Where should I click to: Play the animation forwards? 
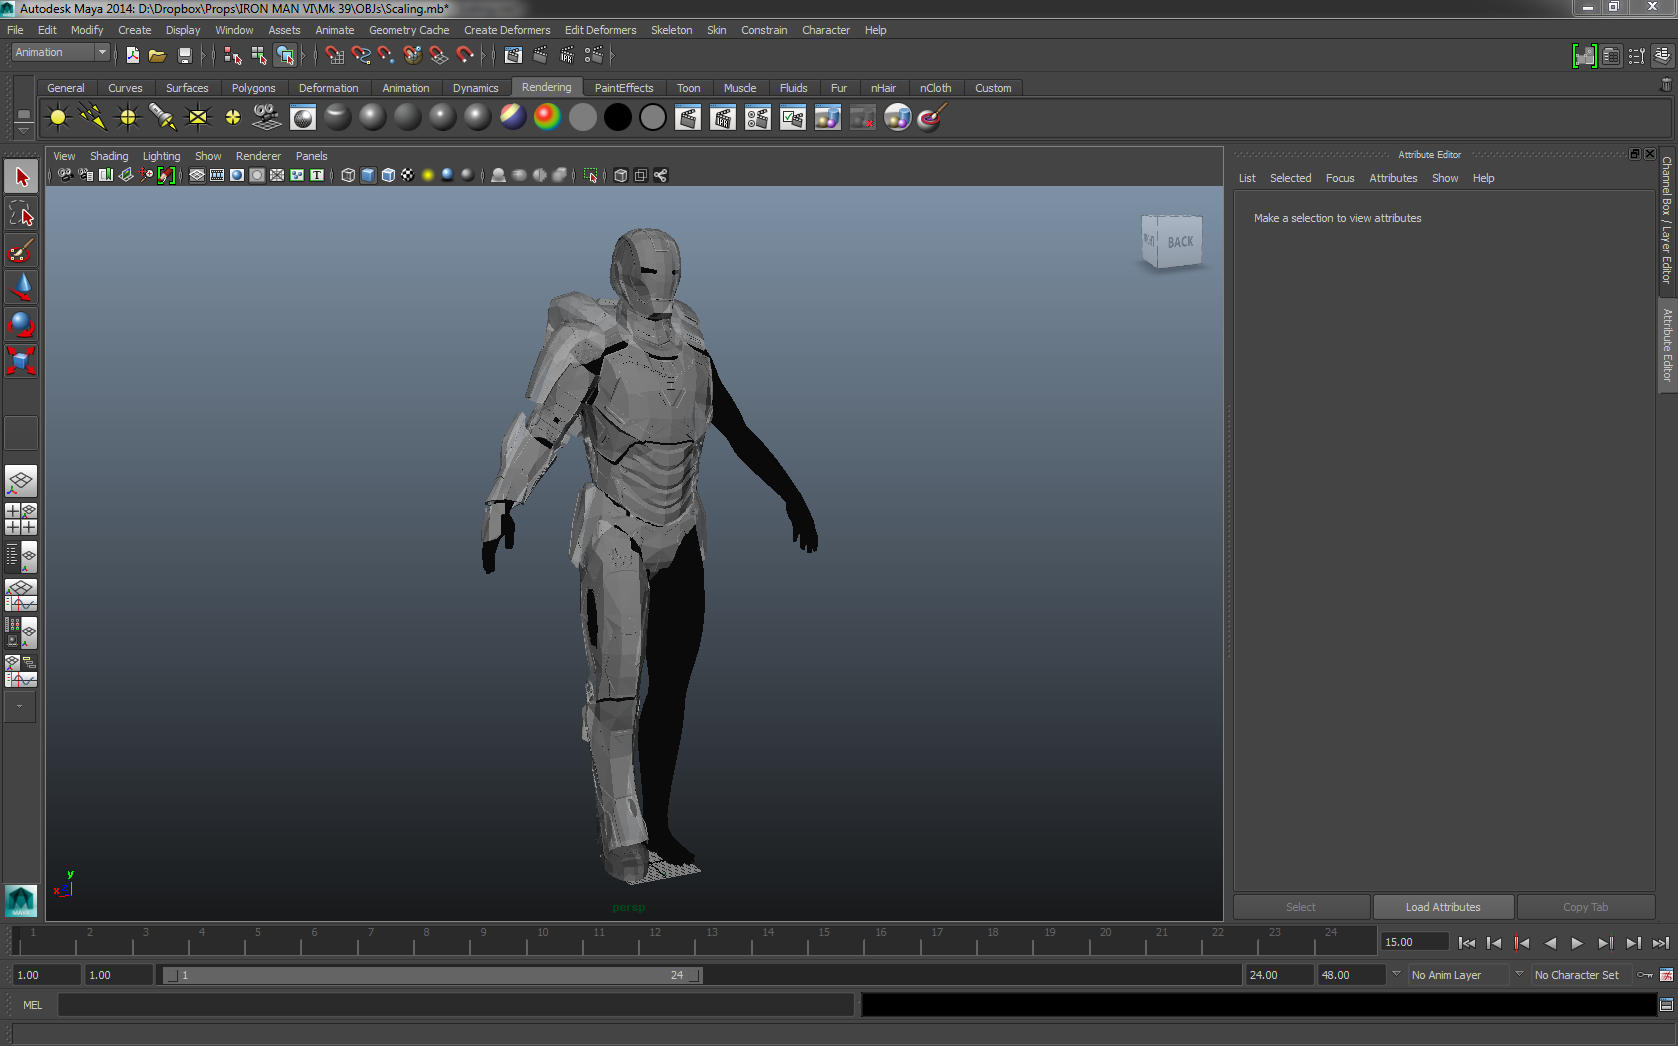tap(1577, 943)
